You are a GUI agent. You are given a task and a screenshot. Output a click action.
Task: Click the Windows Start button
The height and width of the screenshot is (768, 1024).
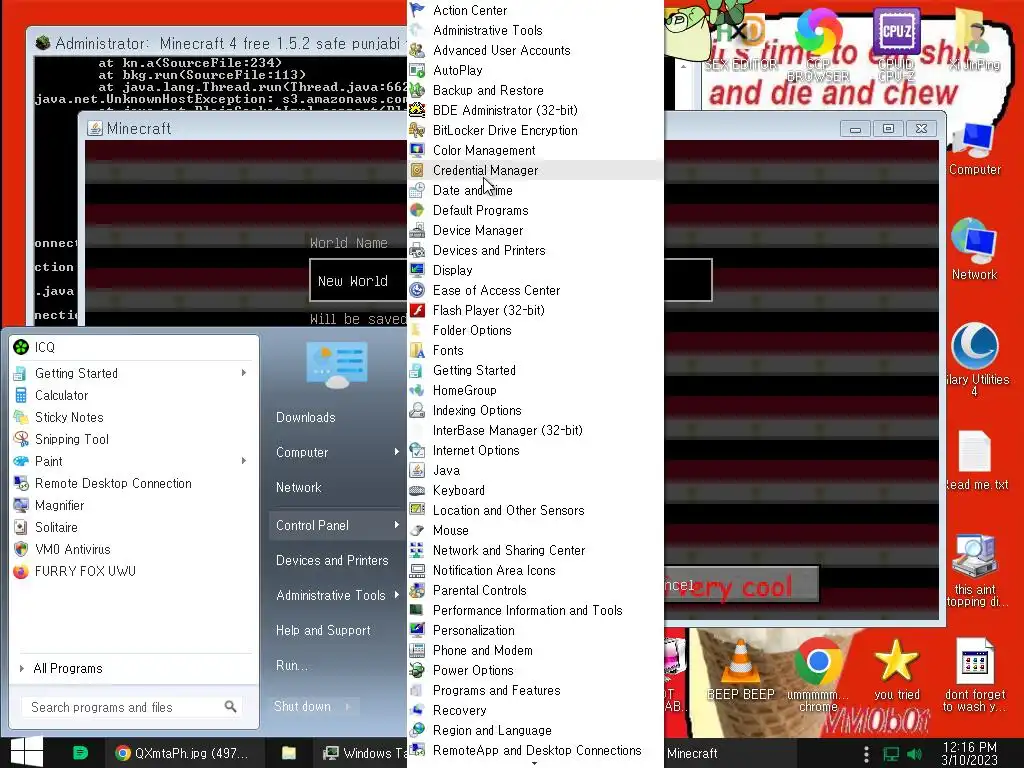coord(27,752)
